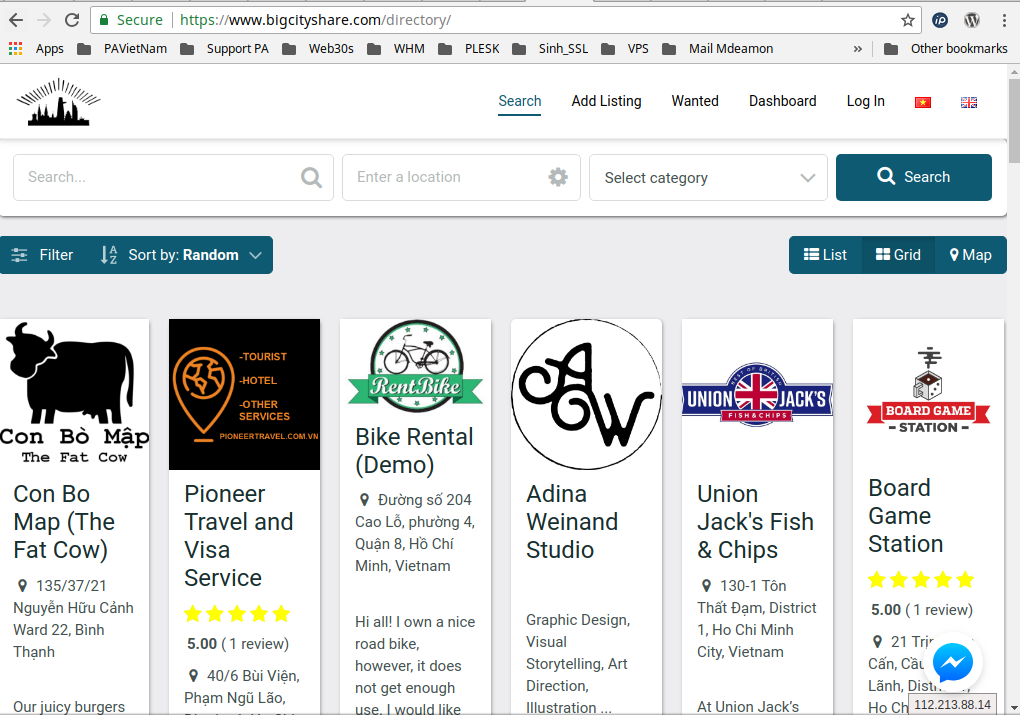Switch to Map view

[x=971, y=255]
